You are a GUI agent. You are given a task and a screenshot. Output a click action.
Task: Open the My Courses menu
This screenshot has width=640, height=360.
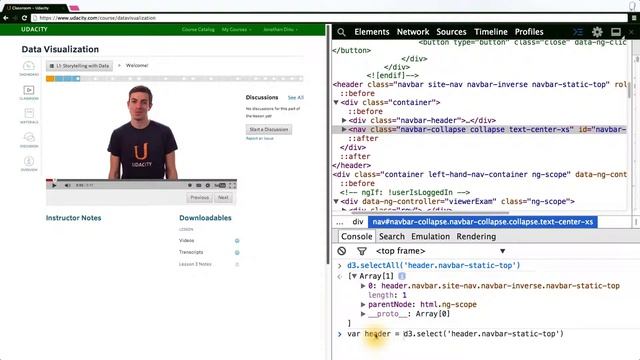coord(236,29)
